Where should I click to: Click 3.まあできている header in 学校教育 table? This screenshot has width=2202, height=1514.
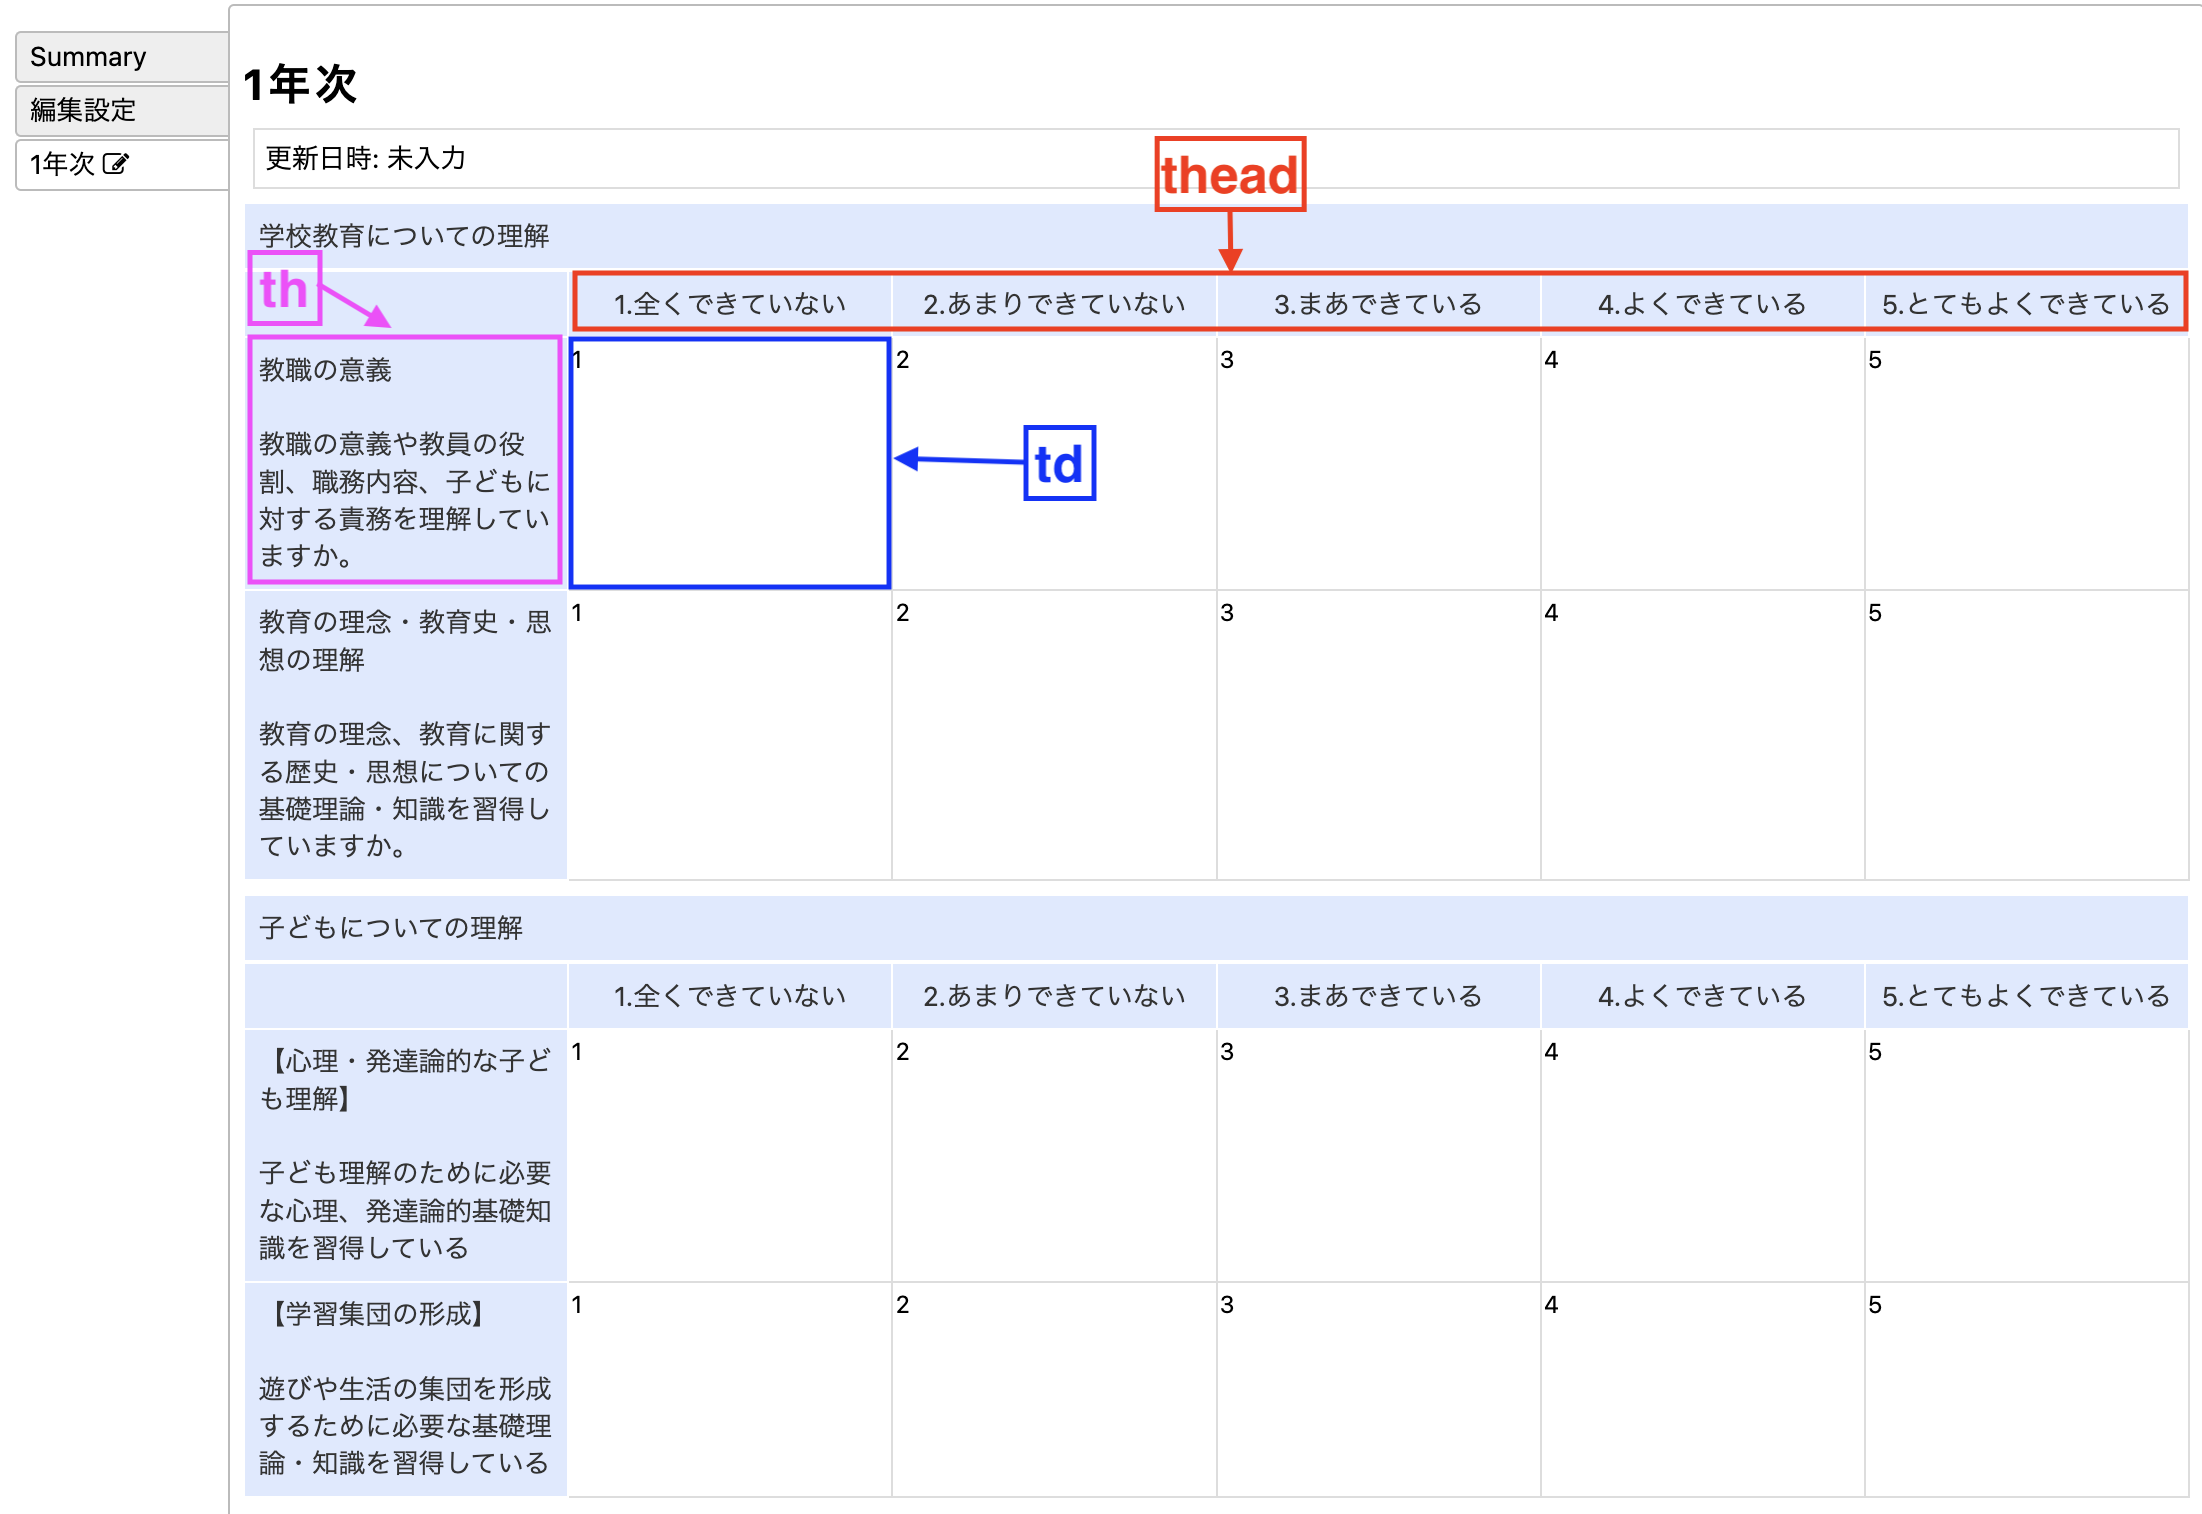tap(1378, 303)
